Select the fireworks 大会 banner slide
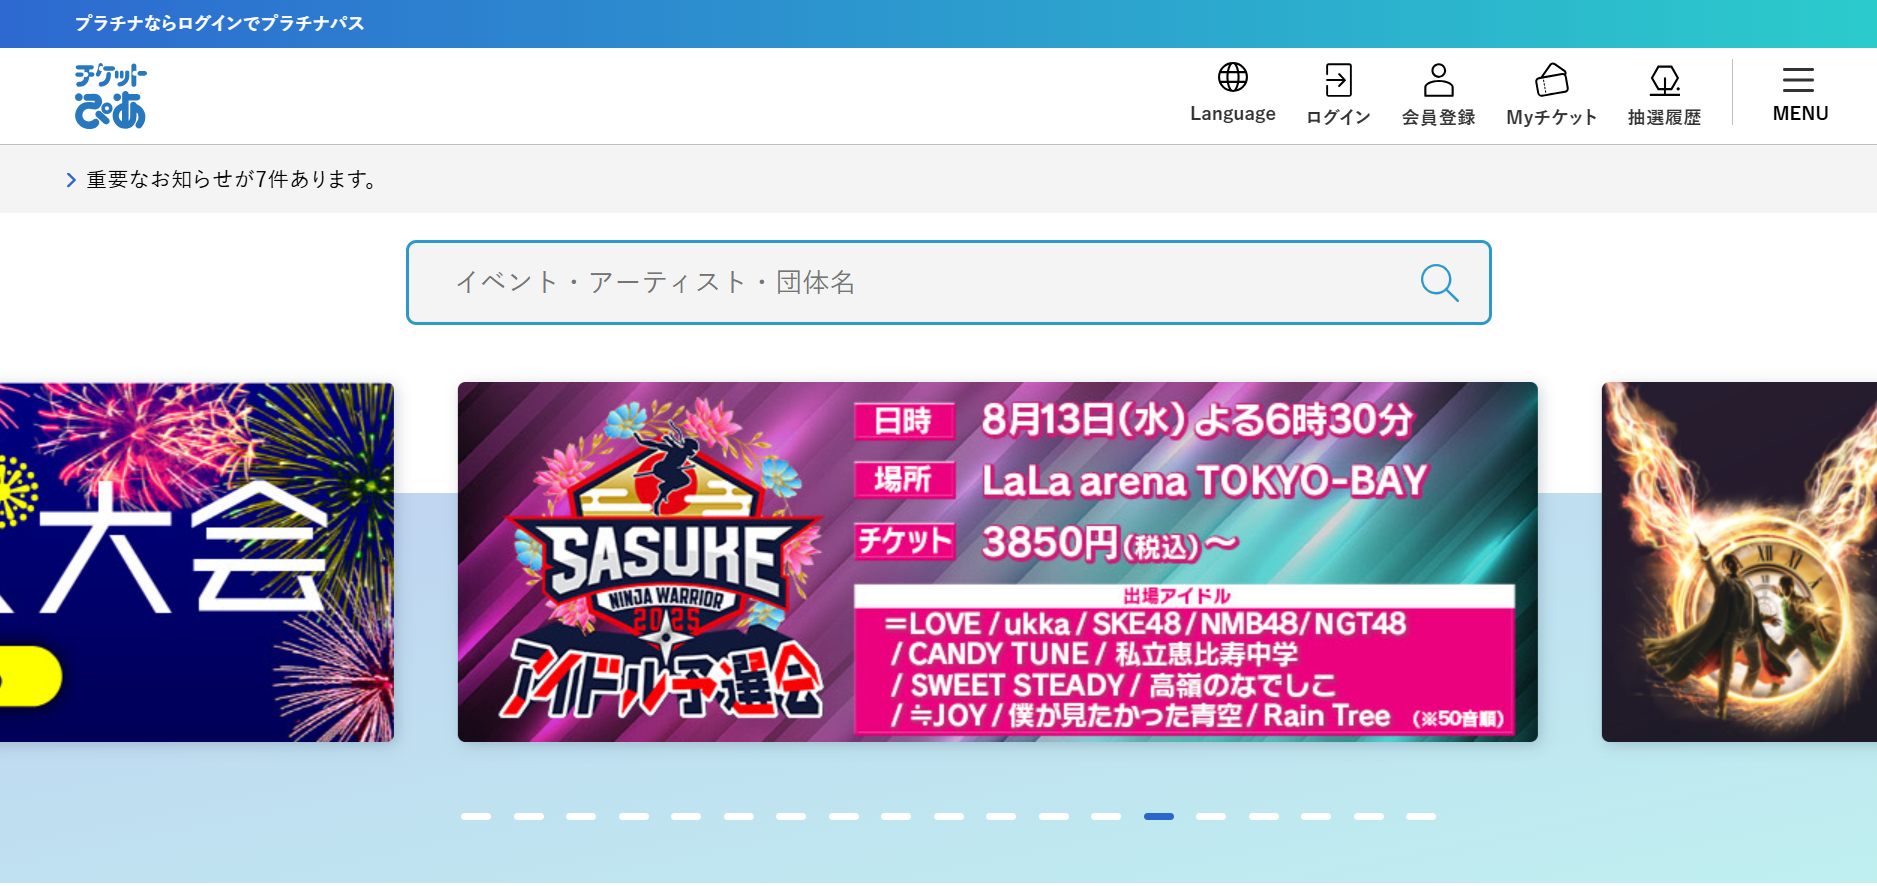The height and width of the screenshot is (886, 1877). tap(196, 562)
